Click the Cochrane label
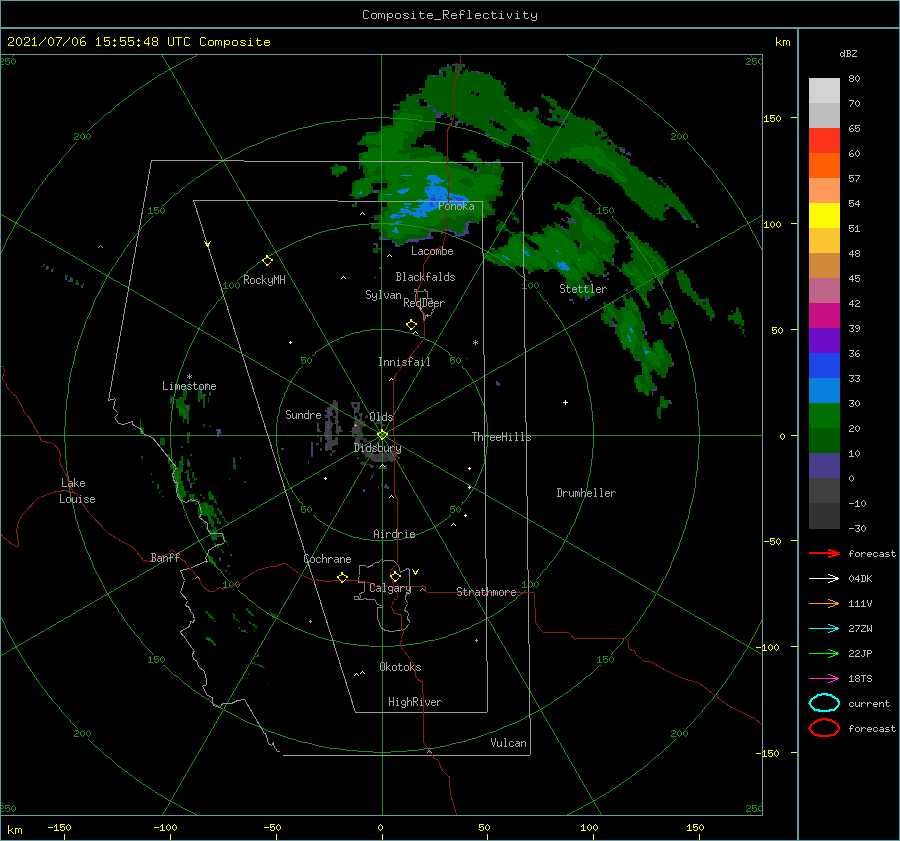This screenshot has width=900, height=841. pos(327,559)
